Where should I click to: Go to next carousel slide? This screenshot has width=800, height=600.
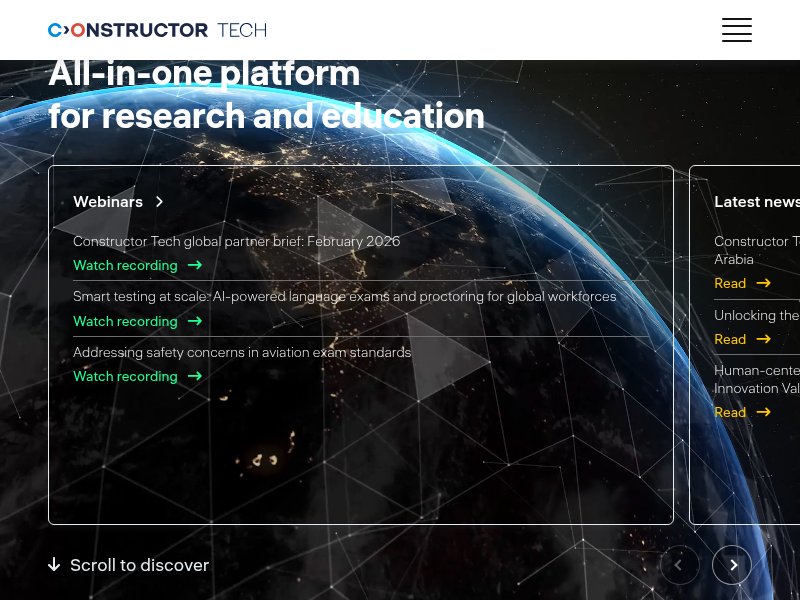click(732, 565)
